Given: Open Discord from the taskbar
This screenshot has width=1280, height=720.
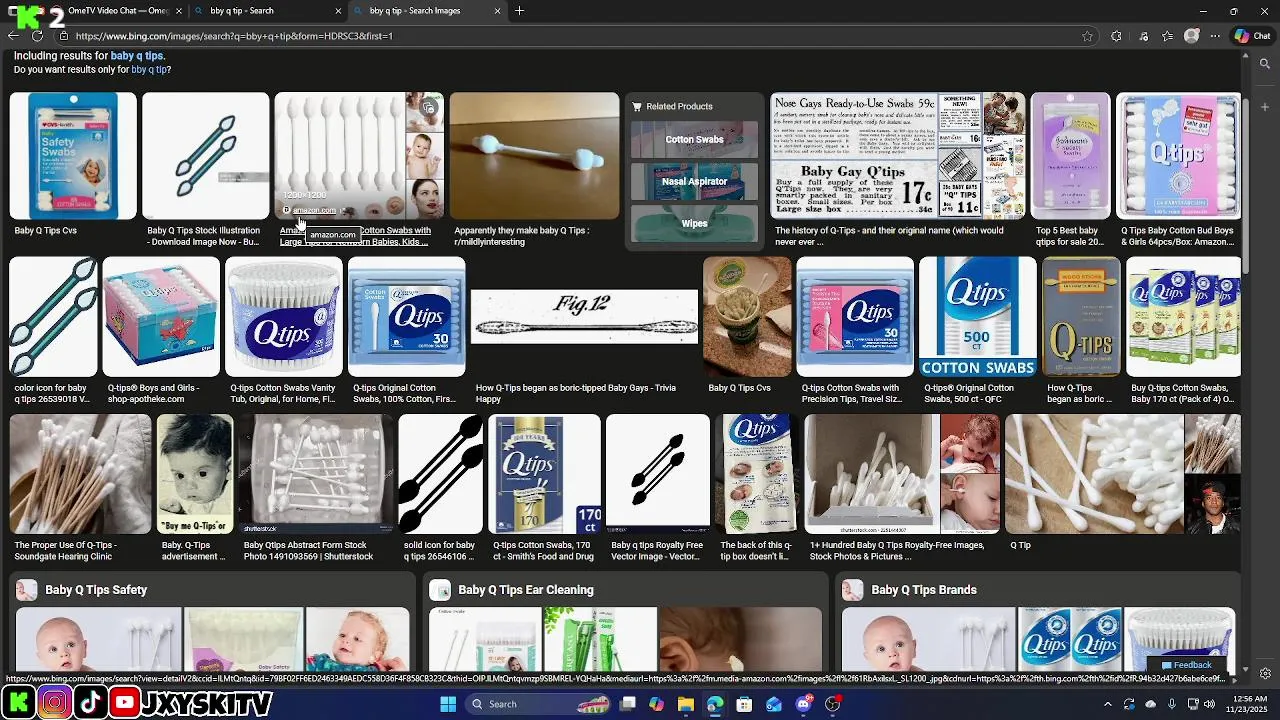Looking at the screenshot, I should coord(803,704).
